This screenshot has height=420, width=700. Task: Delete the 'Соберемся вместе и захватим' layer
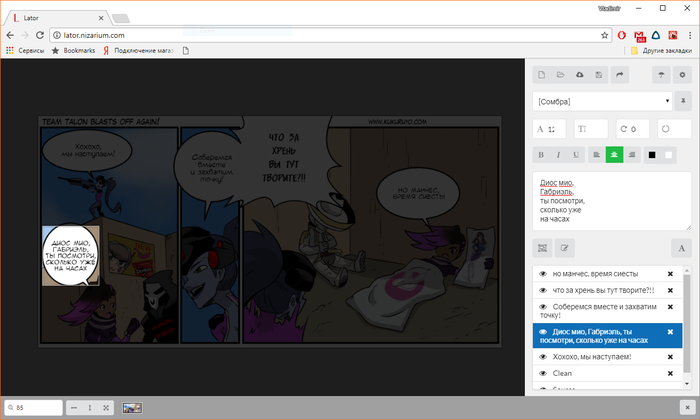(x=670, y=307)
